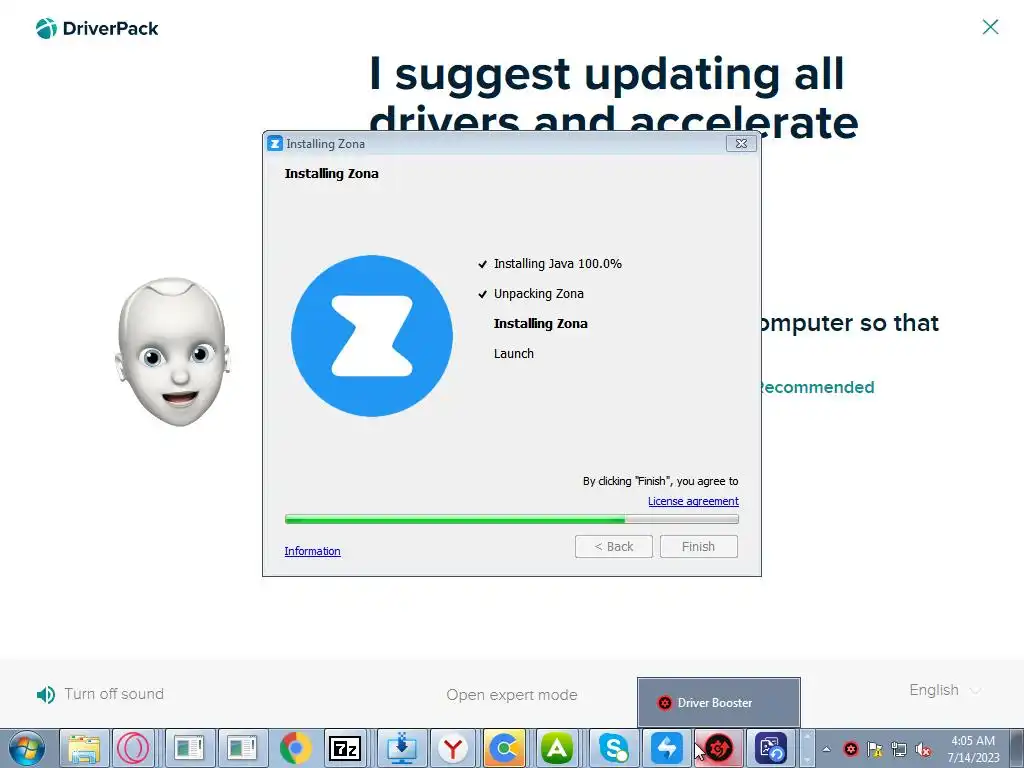Open the orange C browser taskbar icon

pos(504,748)
